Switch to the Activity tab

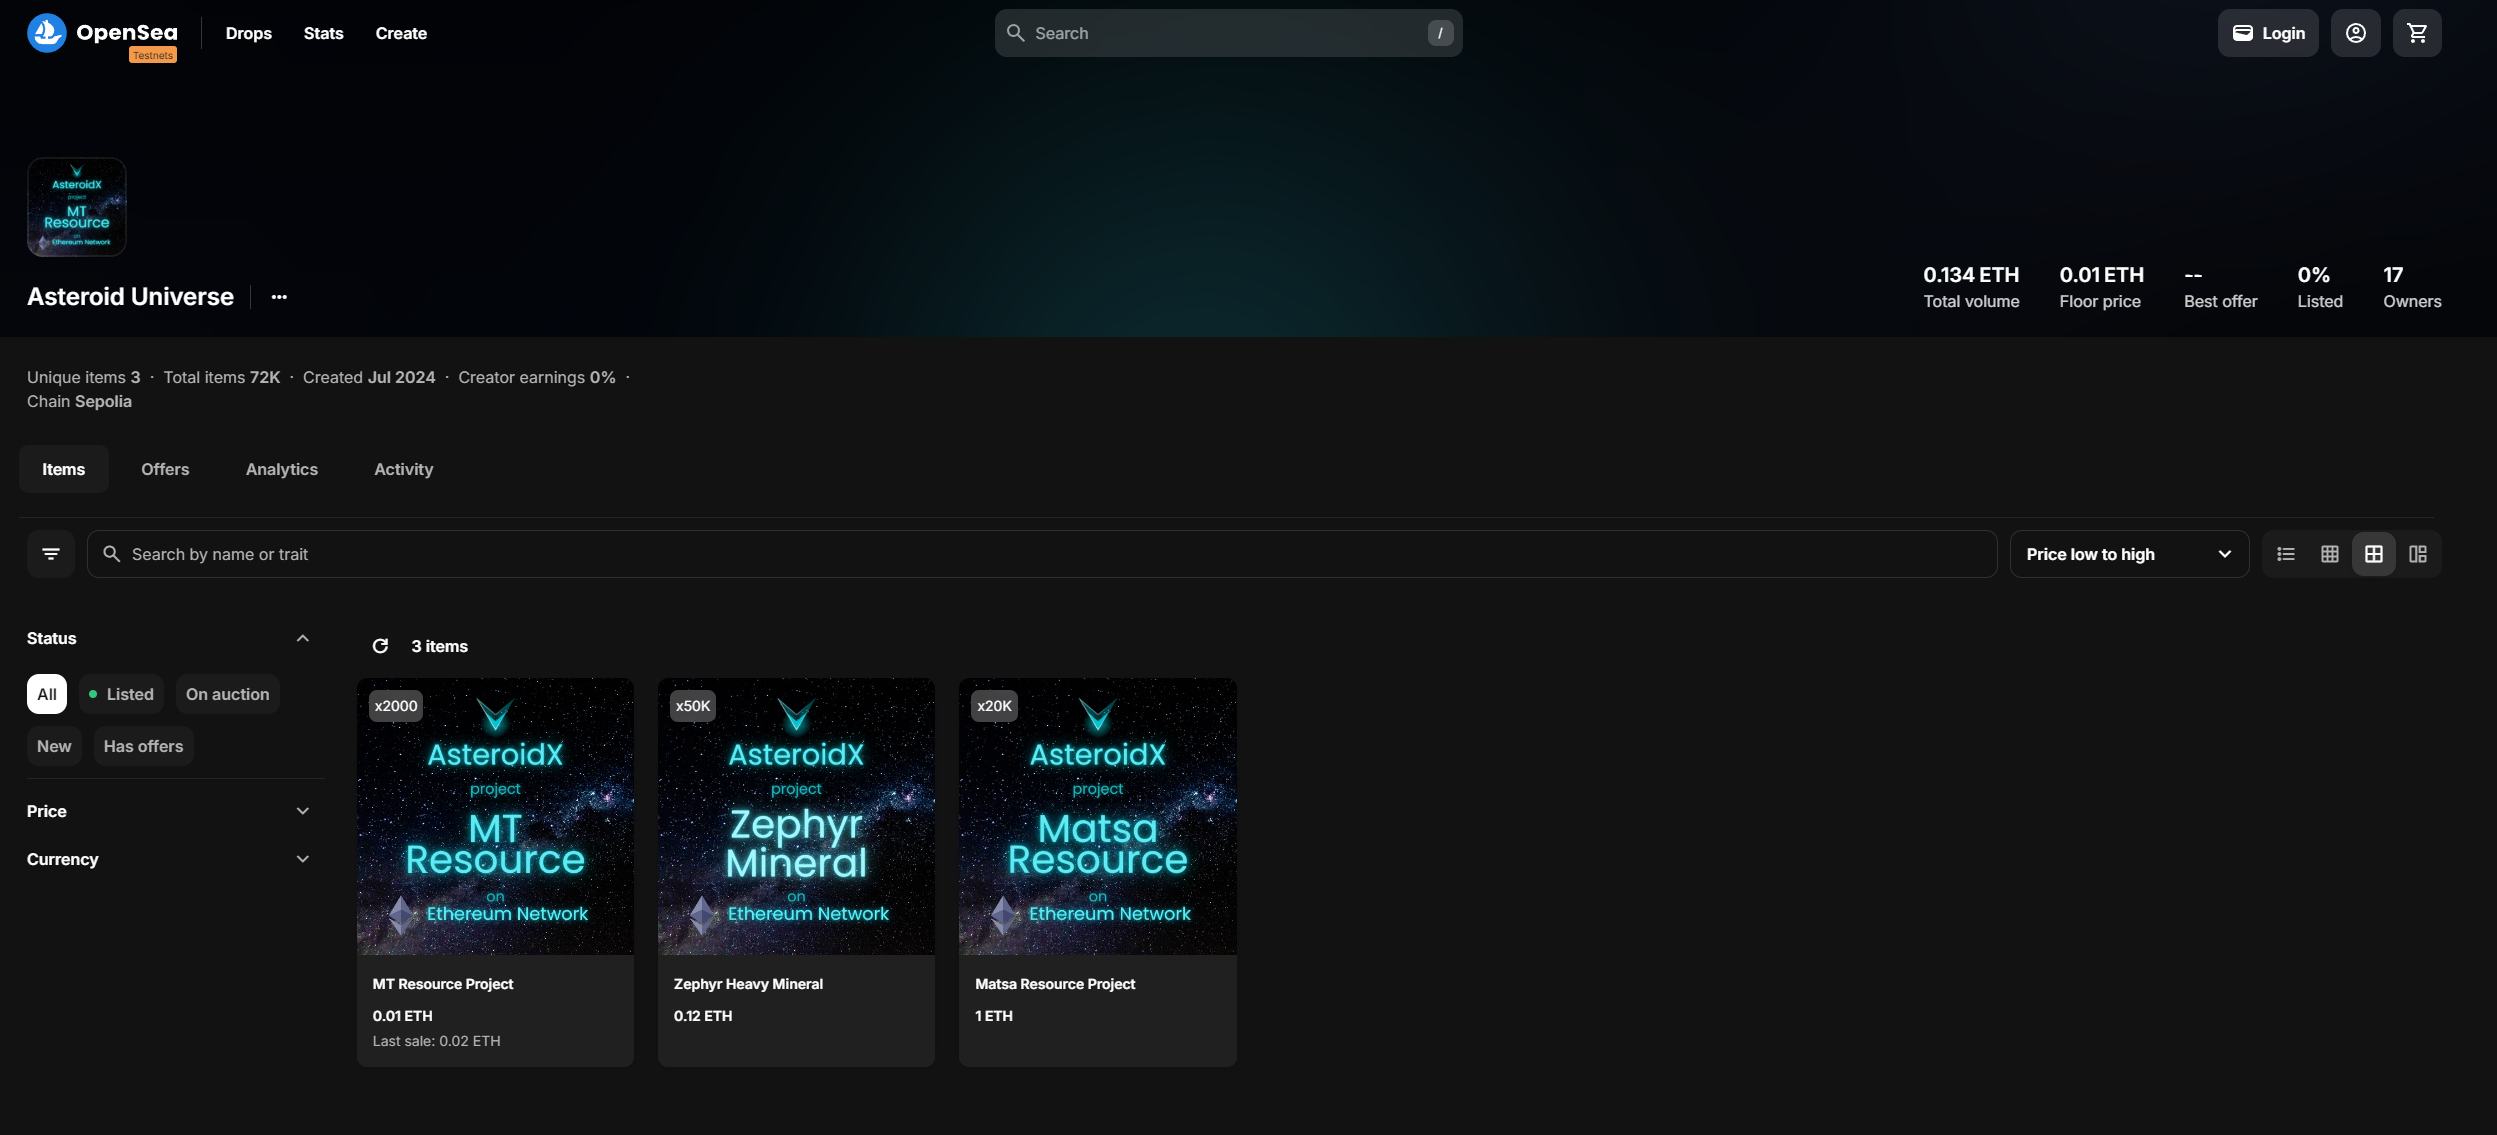(x=403, y=469)
